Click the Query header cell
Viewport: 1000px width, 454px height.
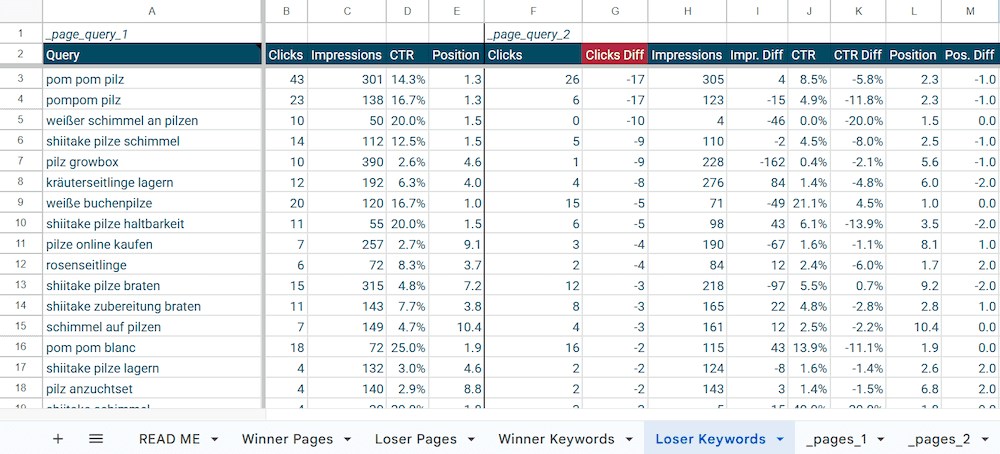tap(152, 55)
